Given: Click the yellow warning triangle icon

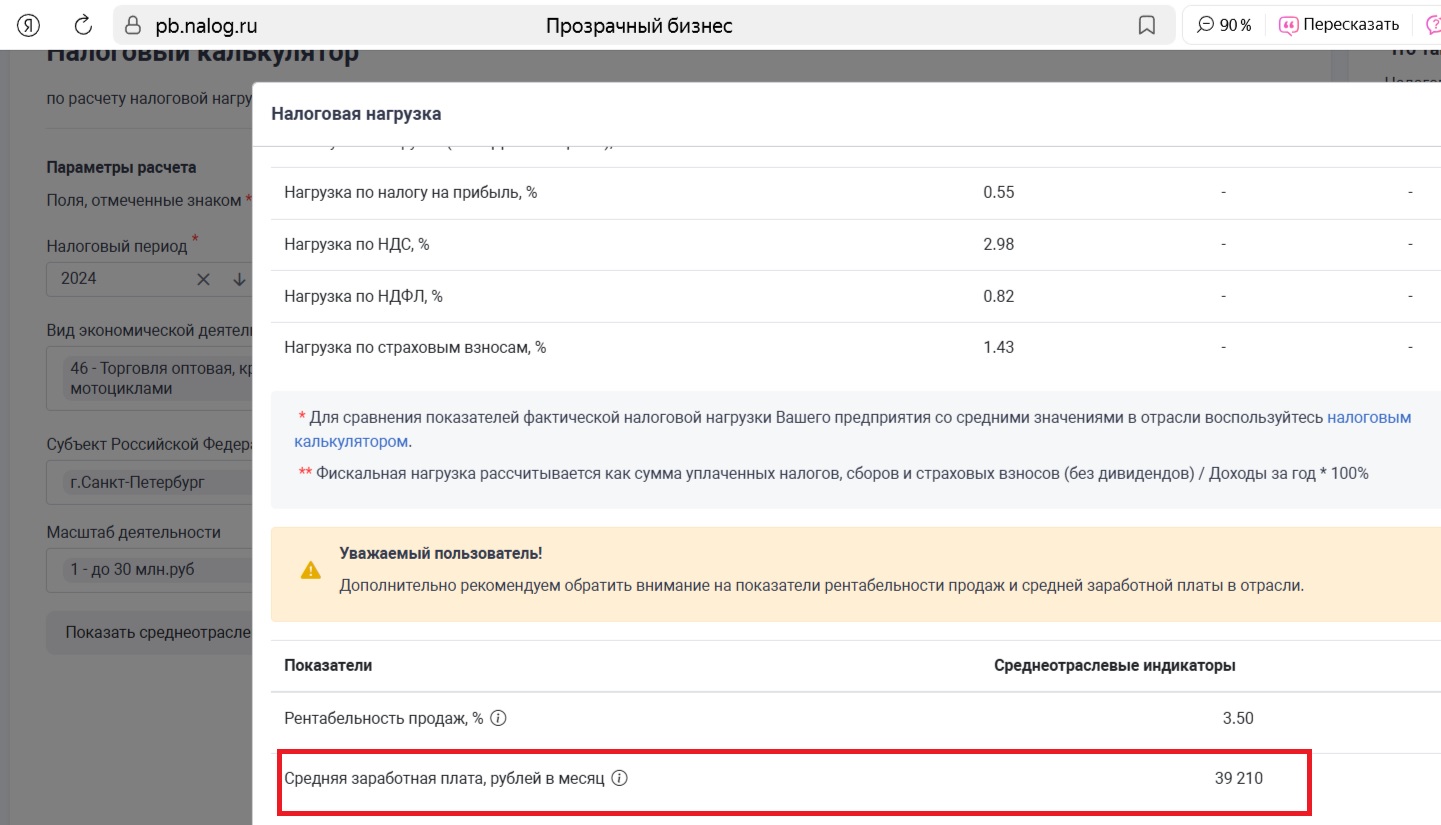Looking at the screenshot, I should point(311,570).
